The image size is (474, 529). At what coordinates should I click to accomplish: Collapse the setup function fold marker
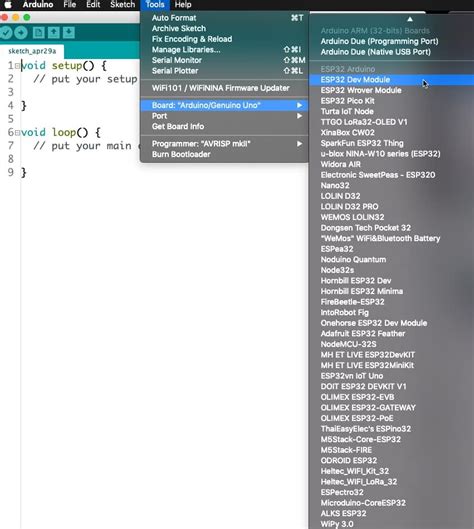click(x=17, y=66)
